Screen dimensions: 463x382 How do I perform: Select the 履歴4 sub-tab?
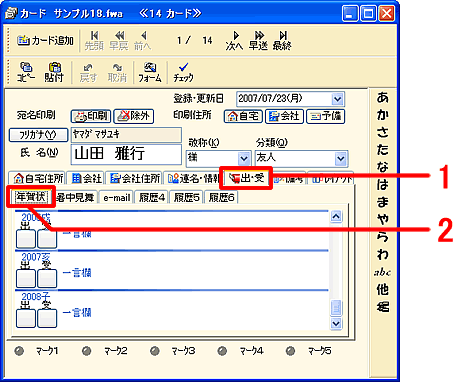point(152,197)
